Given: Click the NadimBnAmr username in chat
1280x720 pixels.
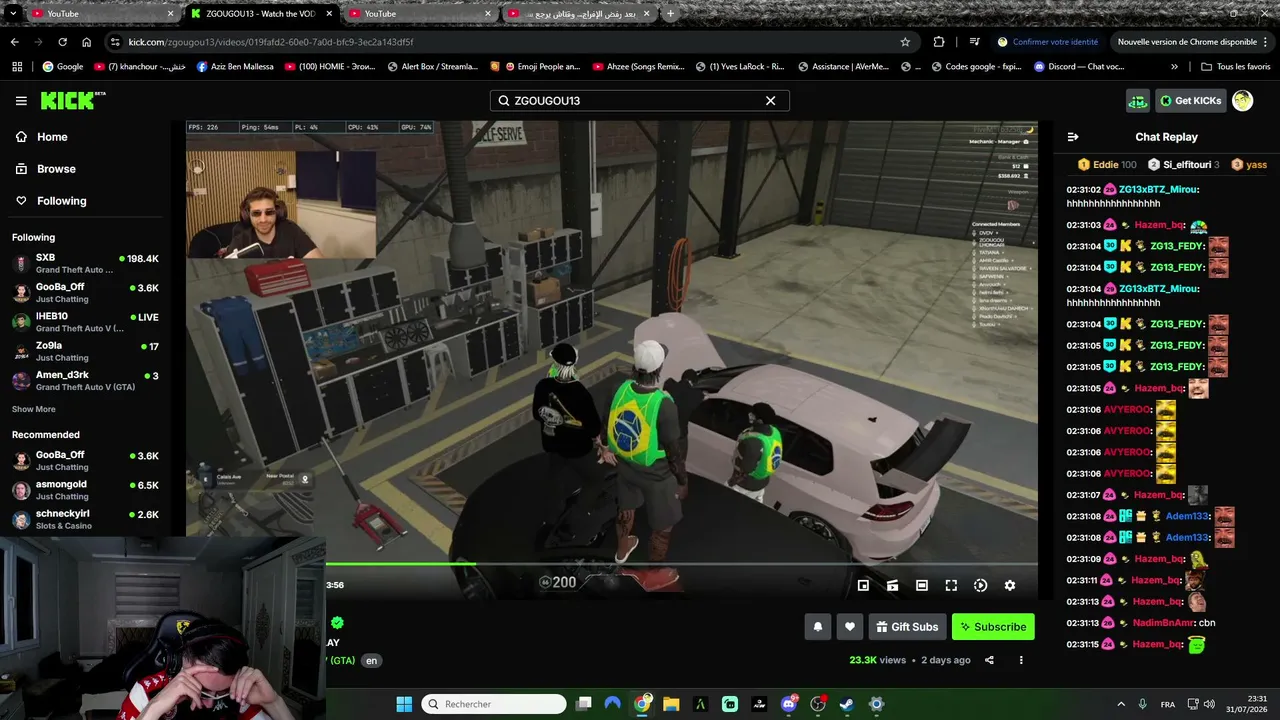Looking at the screenshot, I should (1164, 623).
